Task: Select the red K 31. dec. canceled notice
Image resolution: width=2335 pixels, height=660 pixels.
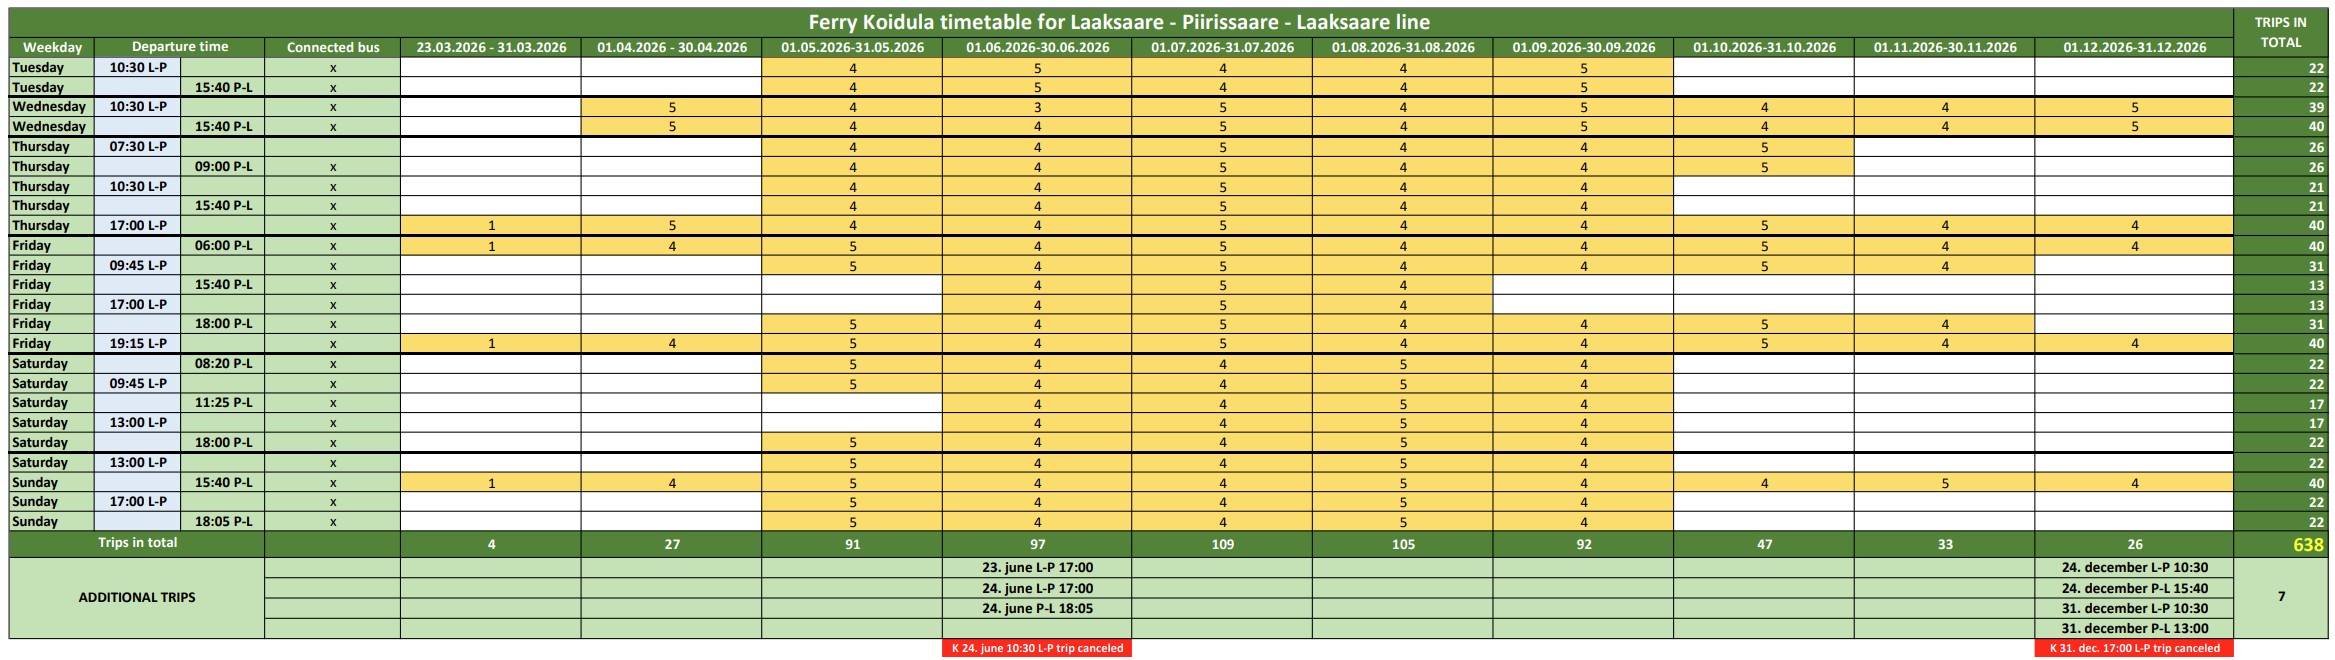Action: point(2134,648)
